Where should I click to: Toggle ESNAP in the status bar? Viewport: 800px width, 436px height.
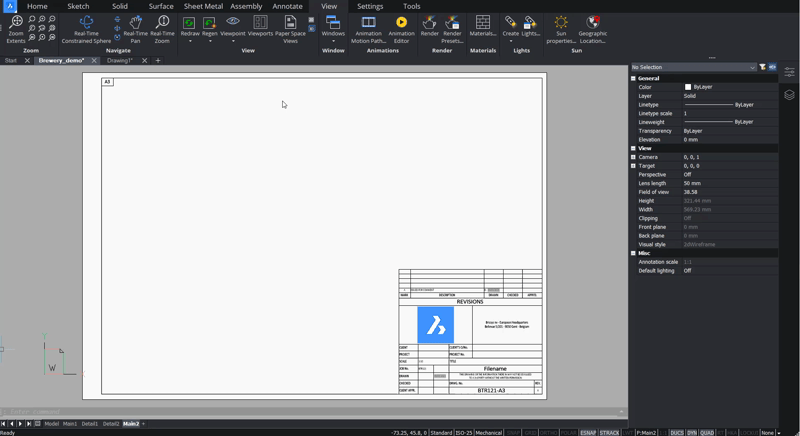click(x=588, y=433)
